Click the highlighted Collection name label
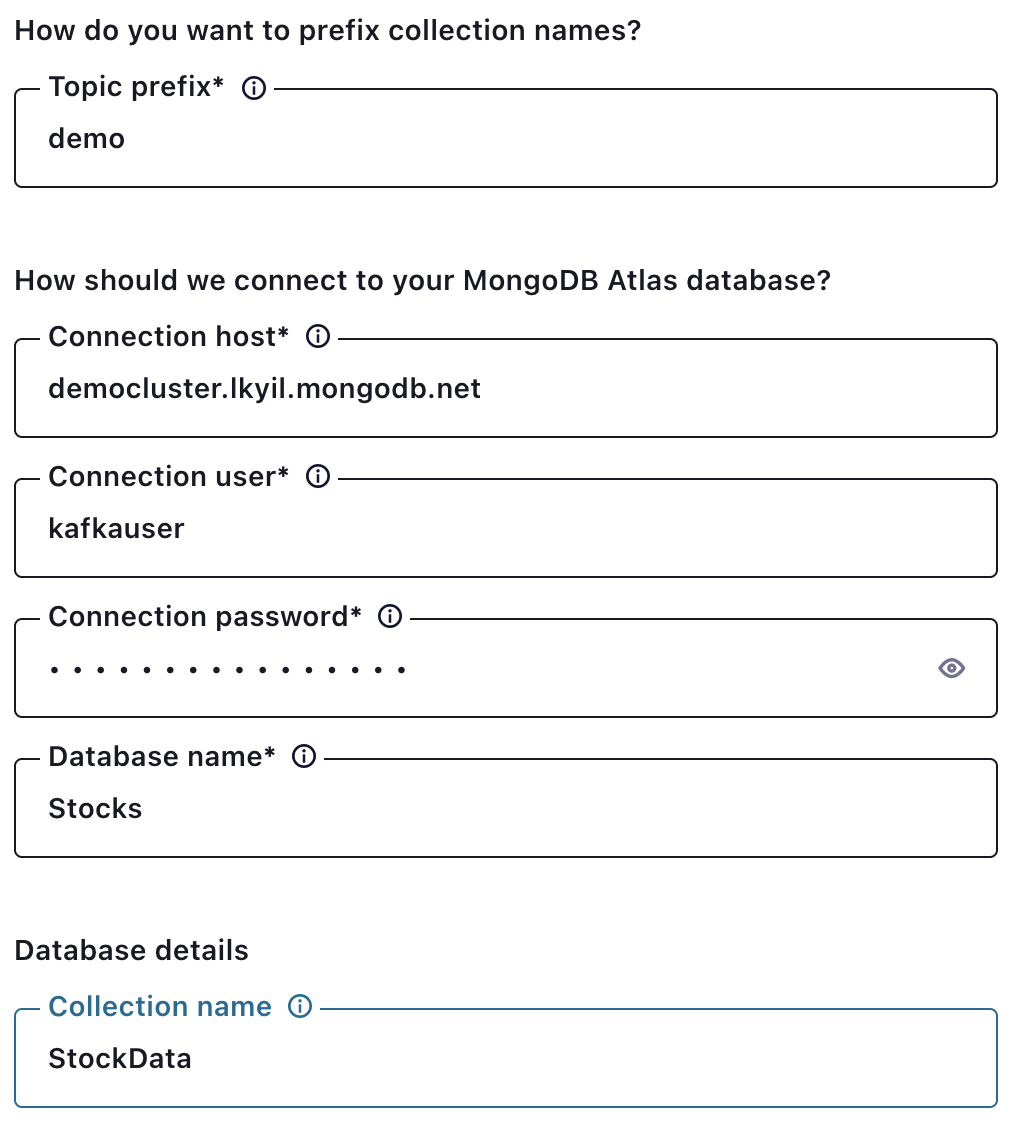 [160, 1007]
